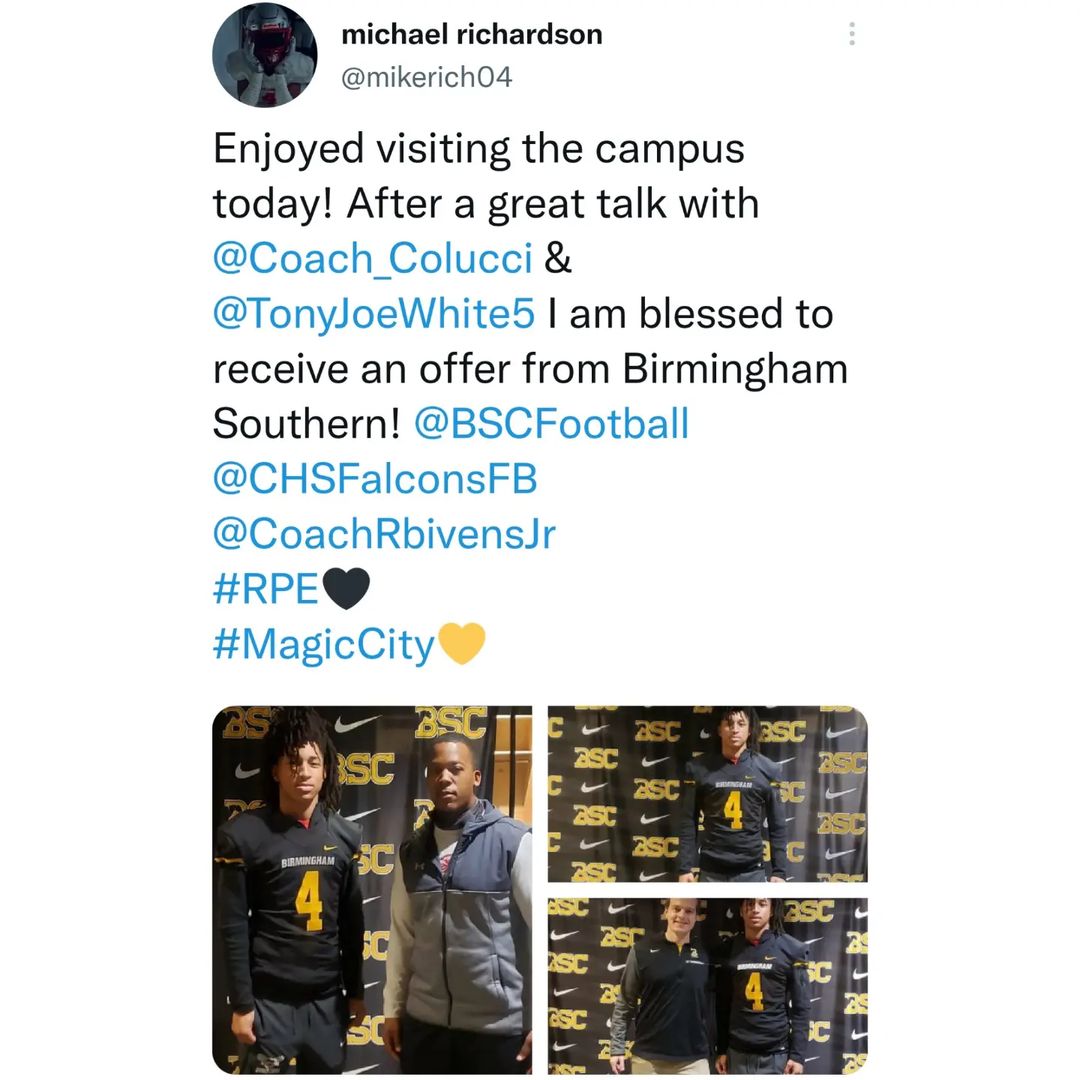
Task: Open the bottom-right photo with smiling coach
Action: click(x=707, y=986)
